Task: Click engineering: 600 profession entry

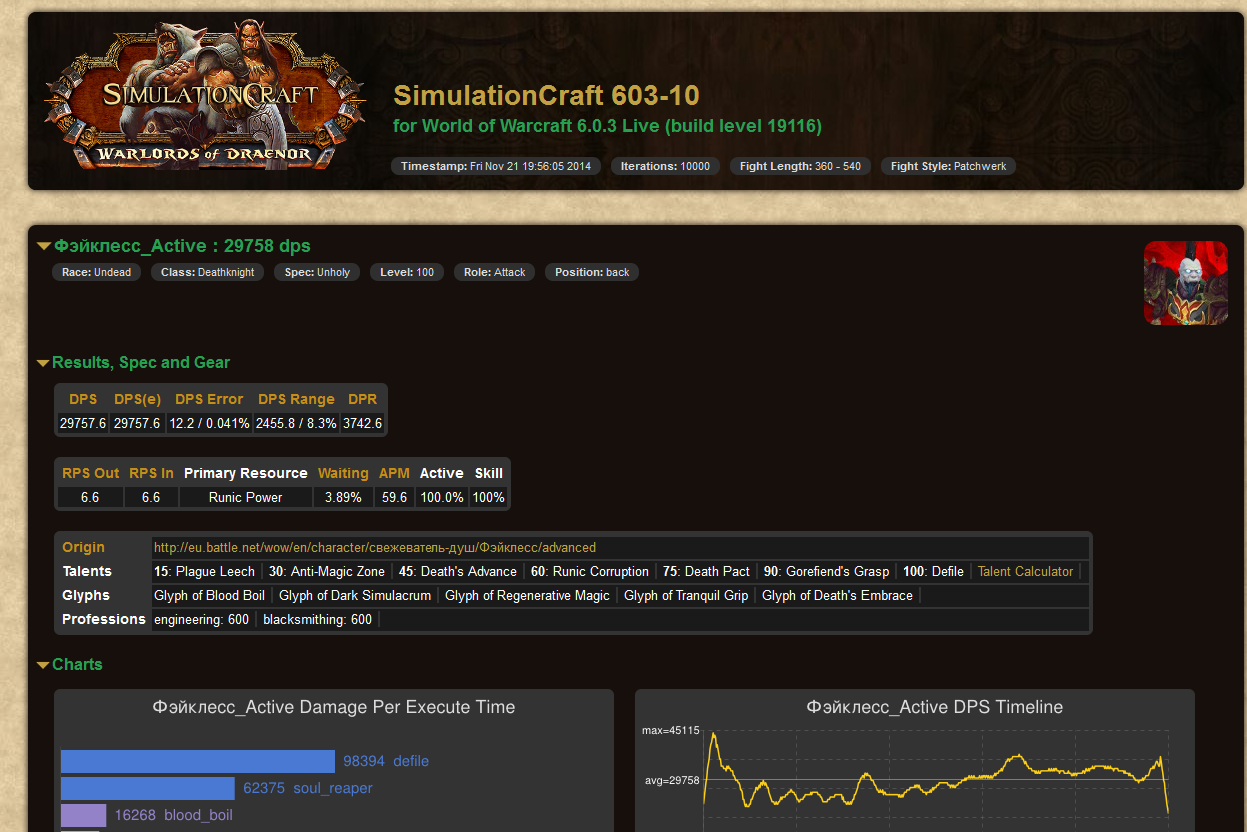Action: (x=201, y=620)
